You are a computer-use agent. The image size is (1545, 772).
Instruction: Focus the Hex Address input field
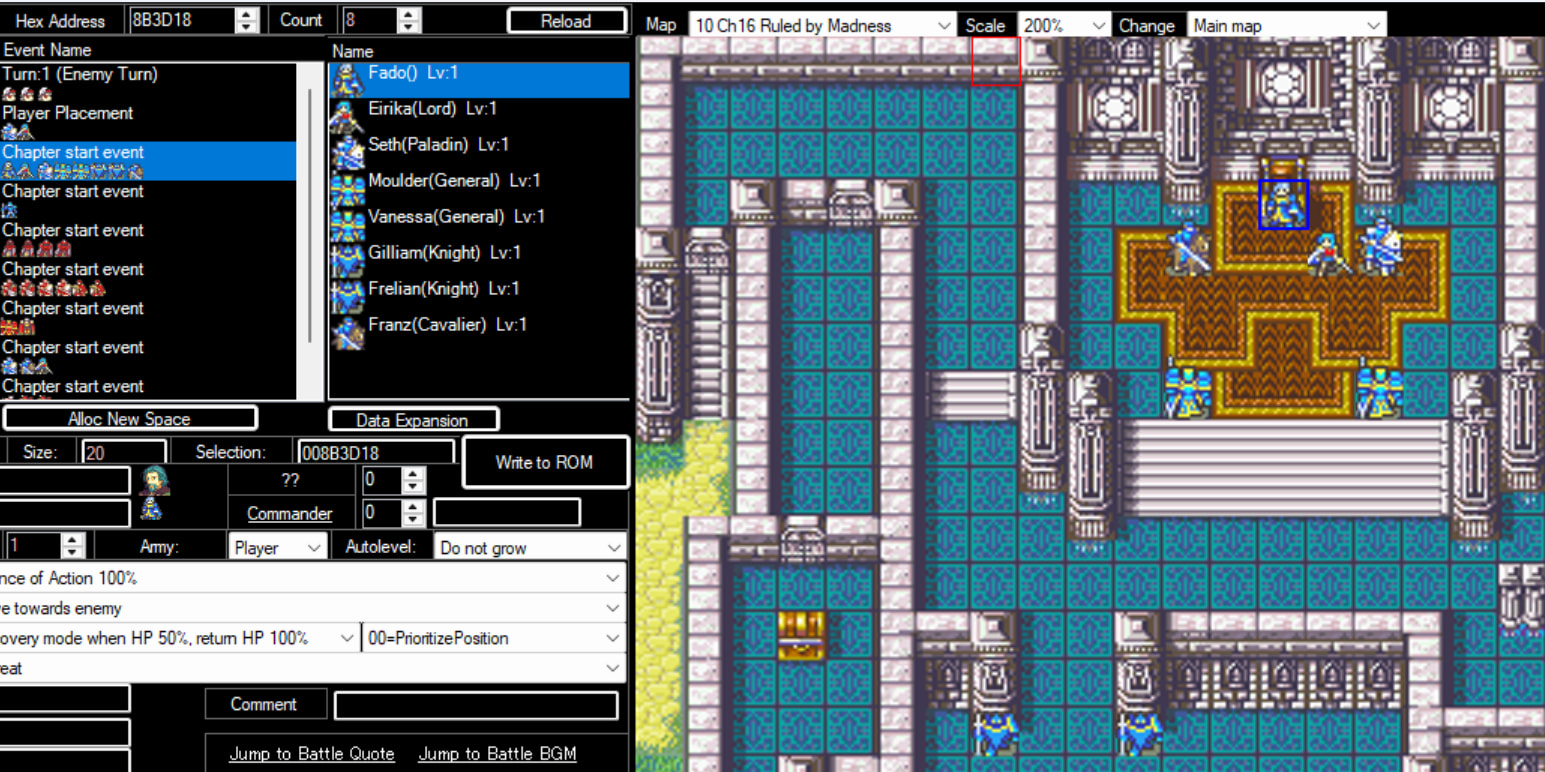click(182, 20)
